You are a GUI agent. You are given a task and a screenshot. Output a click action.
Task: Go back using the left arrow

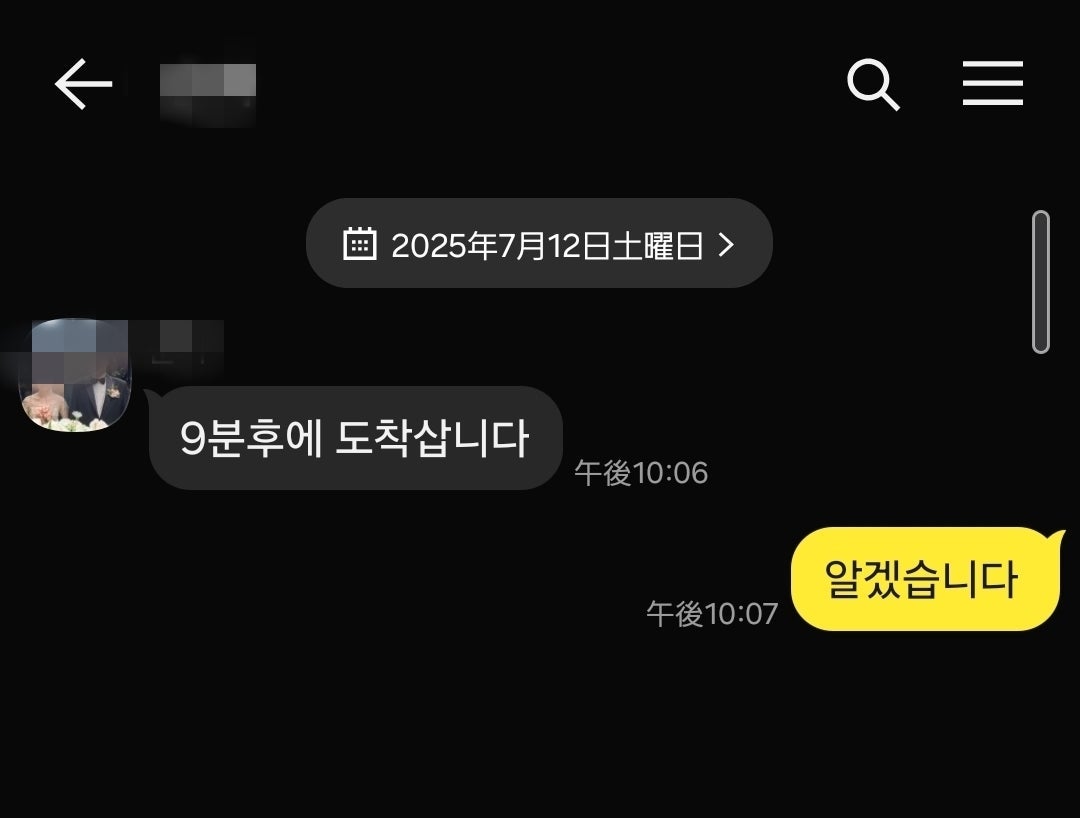point(83,83)
